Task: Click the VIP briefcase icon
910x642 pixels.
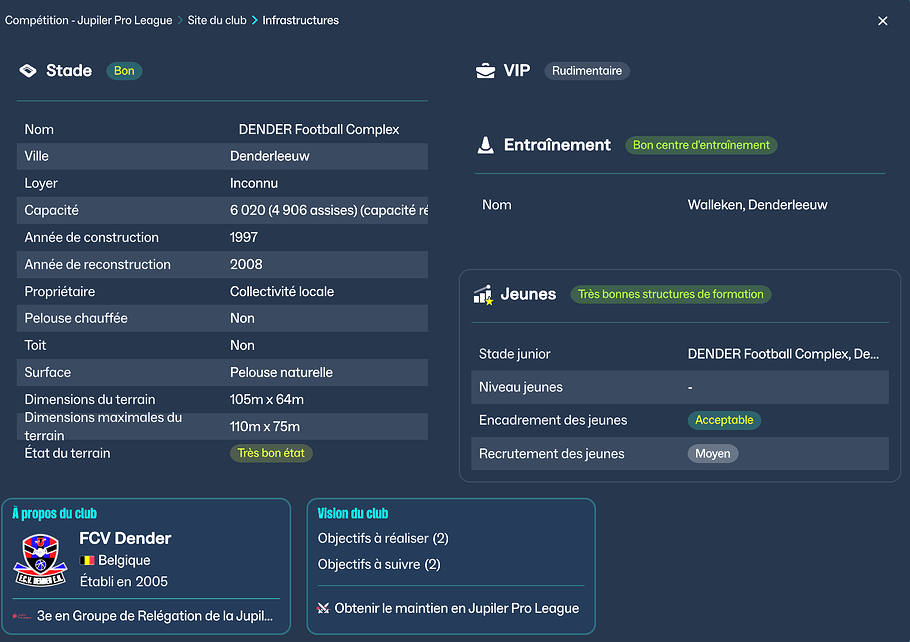Action: [x=485, y=71]
